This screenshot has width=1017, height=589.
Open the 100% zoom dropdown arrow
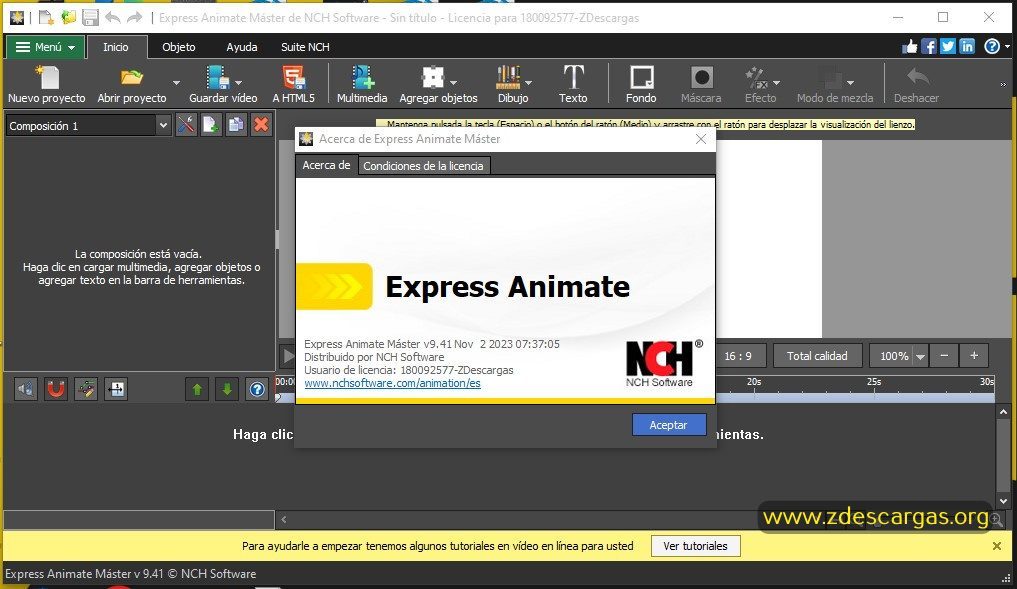click(920, 356)
